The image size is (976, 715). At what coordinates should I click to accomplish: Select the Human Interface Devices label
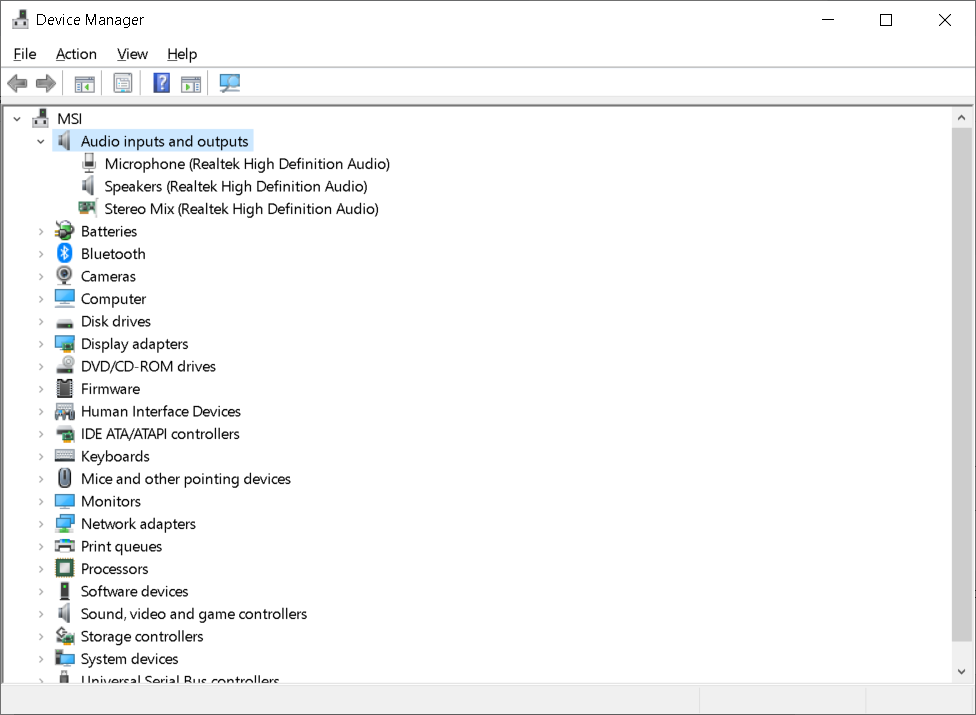pos(161,411)
